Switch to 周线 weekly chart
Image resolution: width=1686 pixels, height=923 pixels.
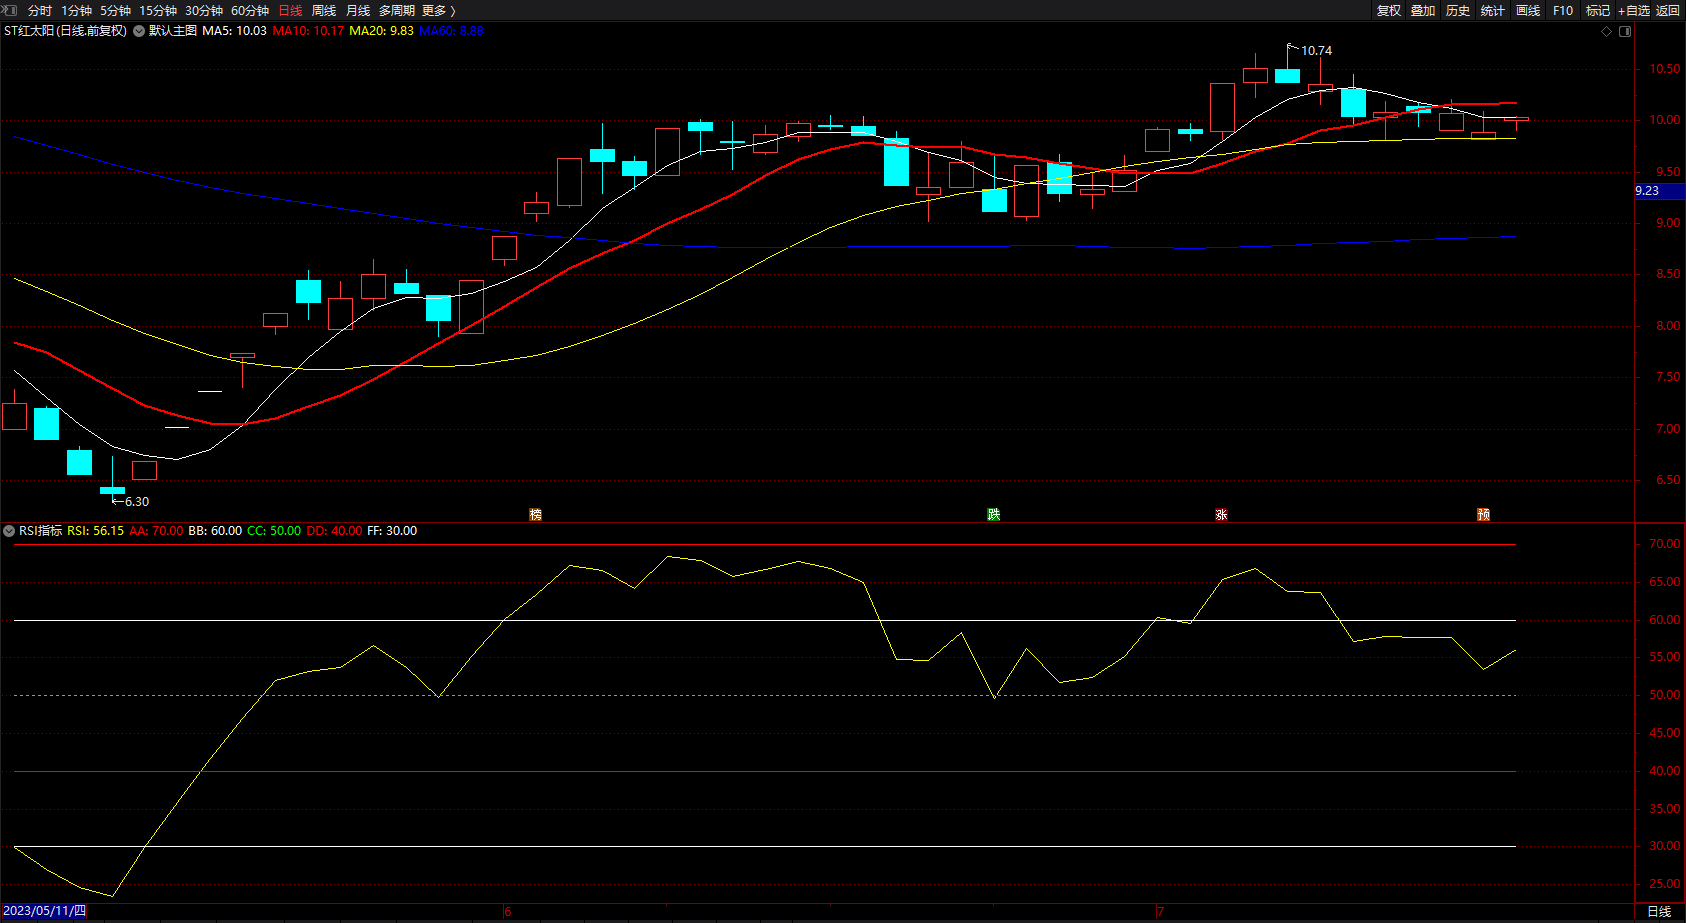pyautogui.click(x=324, y=11)
